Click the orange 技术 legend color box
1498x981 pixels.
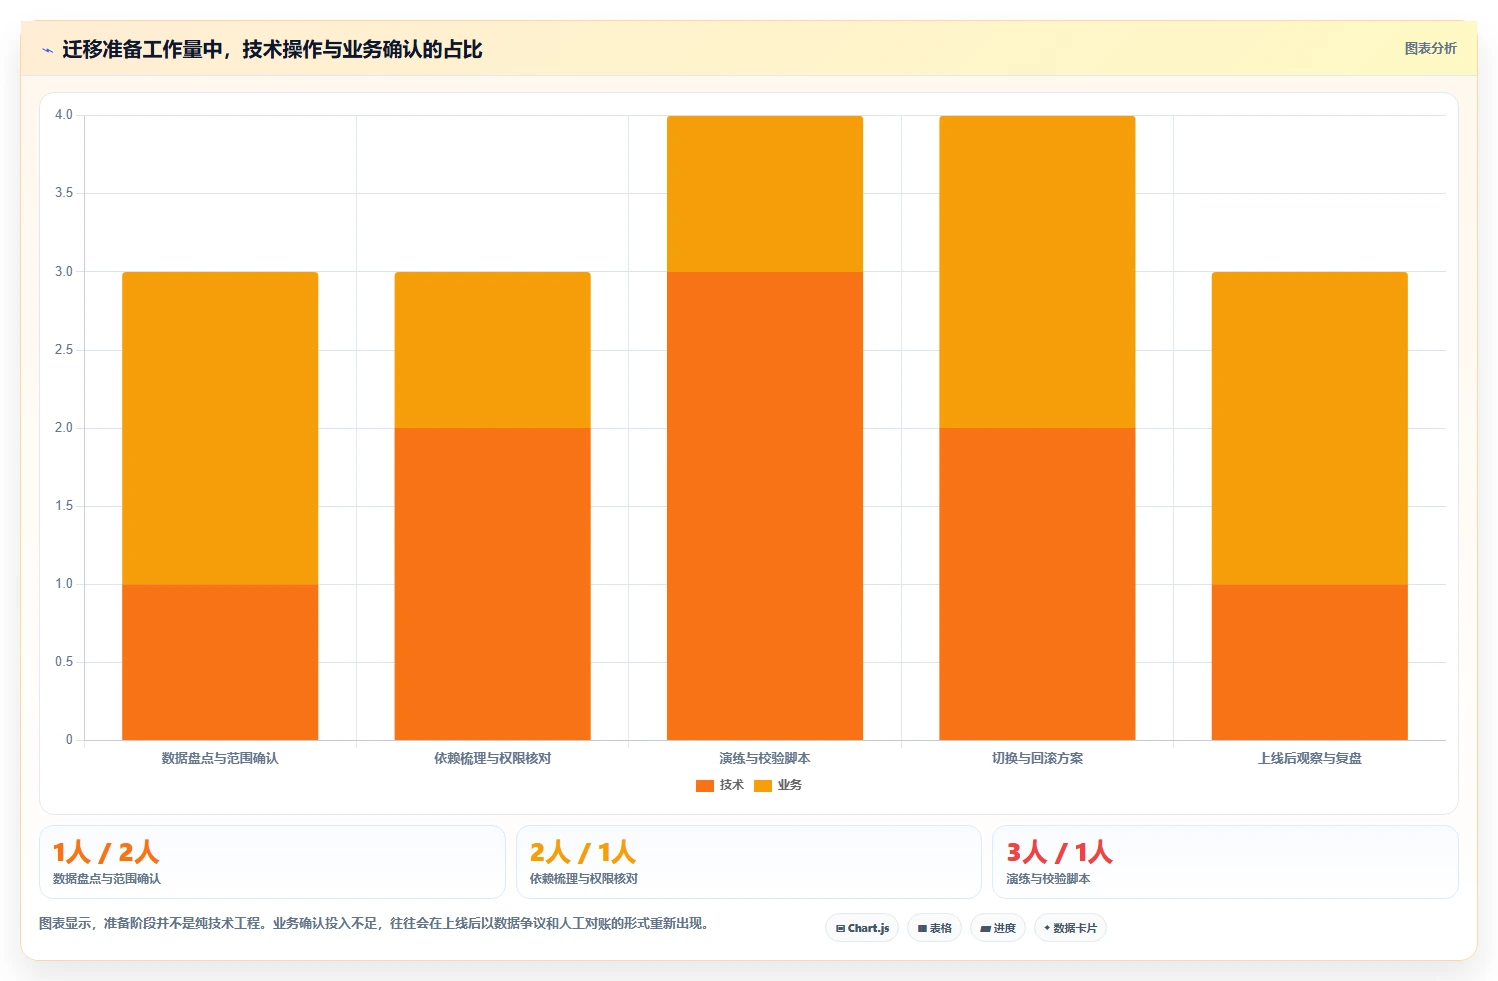point(705,785)
